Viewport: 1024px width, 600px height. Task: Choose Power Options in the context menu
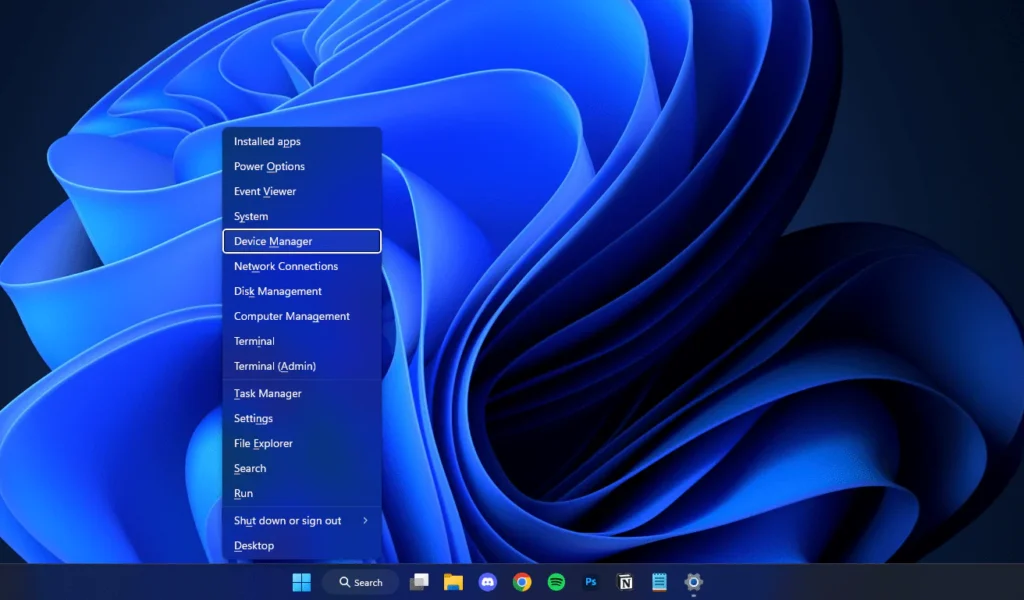(269, 167)
